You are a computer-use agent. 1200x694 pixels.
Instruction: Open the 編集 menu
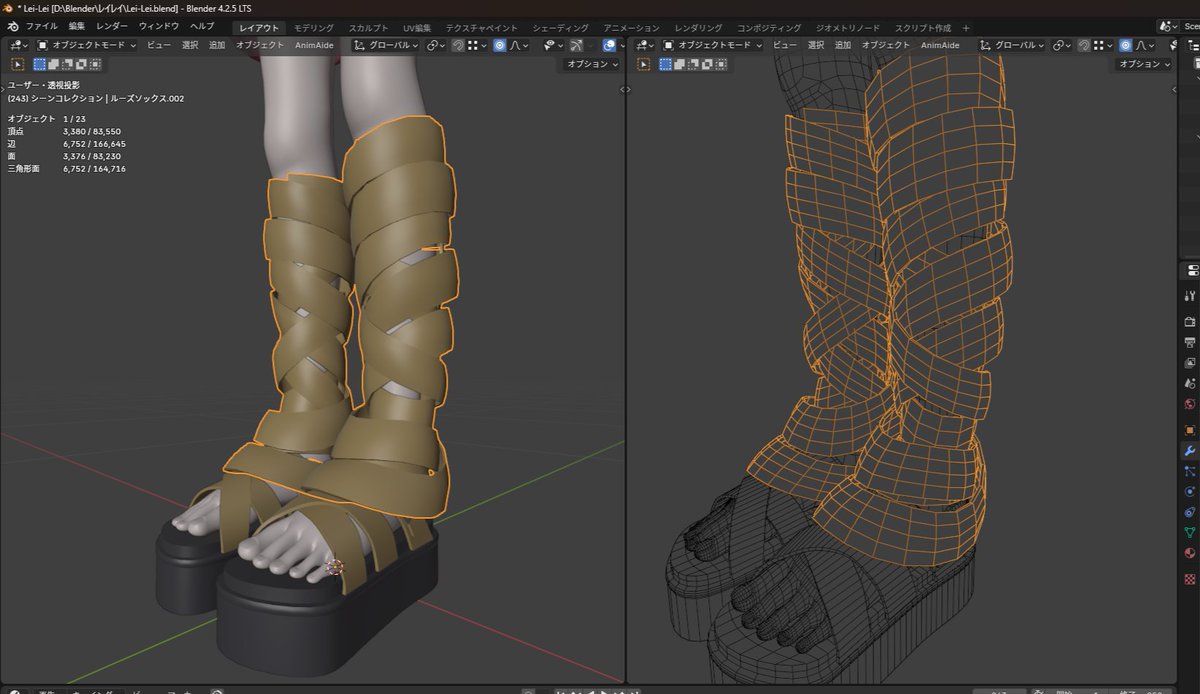pos(77,26)
